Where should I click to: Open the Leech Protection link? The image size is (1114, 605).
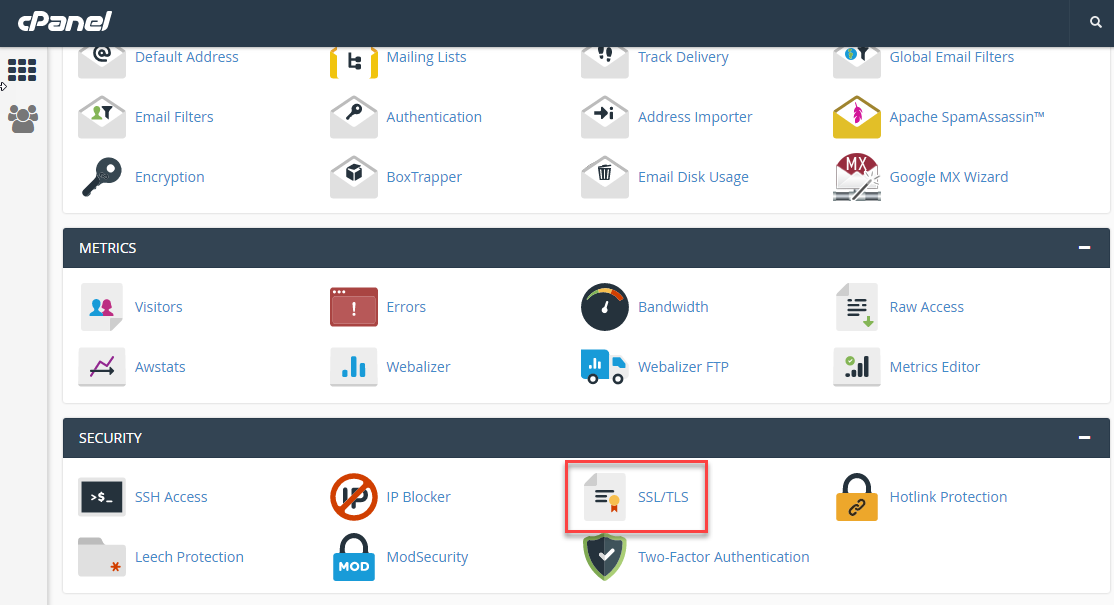(189, 557)
